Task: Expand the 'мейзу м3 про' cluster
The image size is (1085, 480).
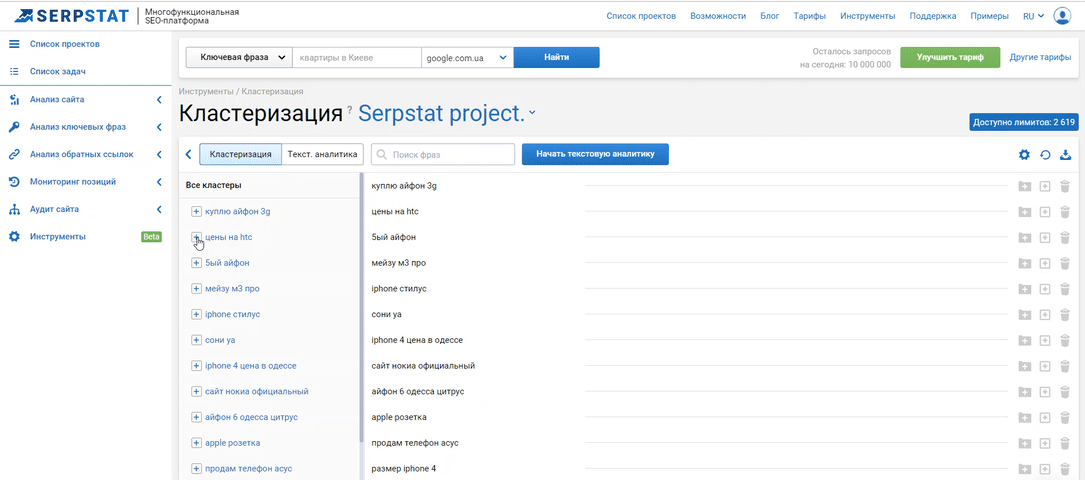Action: pos(196,288)
